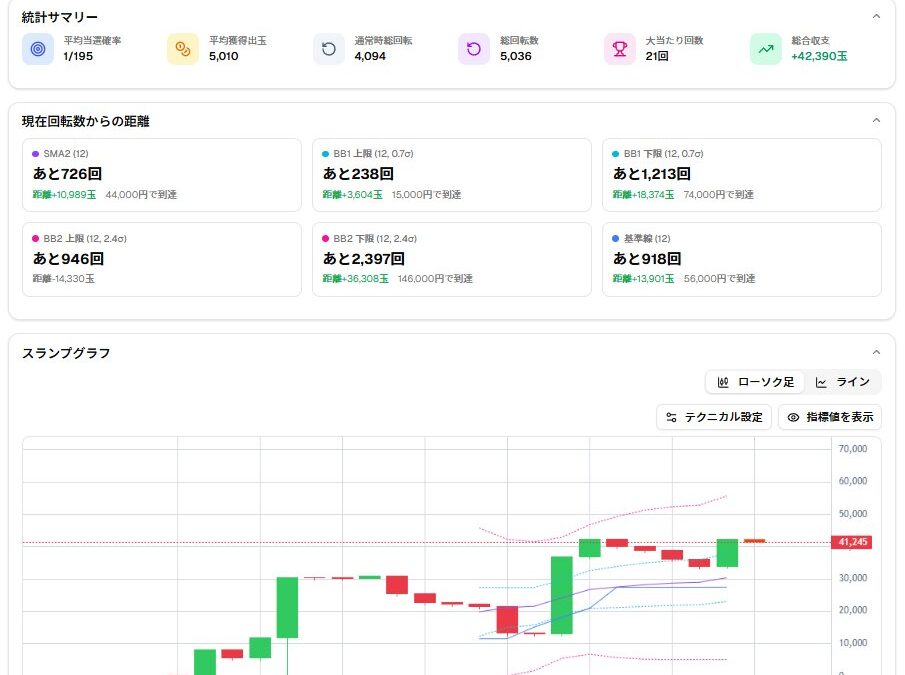Image resolution: width=905 pixels, height=675 pixels.
Task: Click the 4,094 normal spins value
Action: click(370, 56)
